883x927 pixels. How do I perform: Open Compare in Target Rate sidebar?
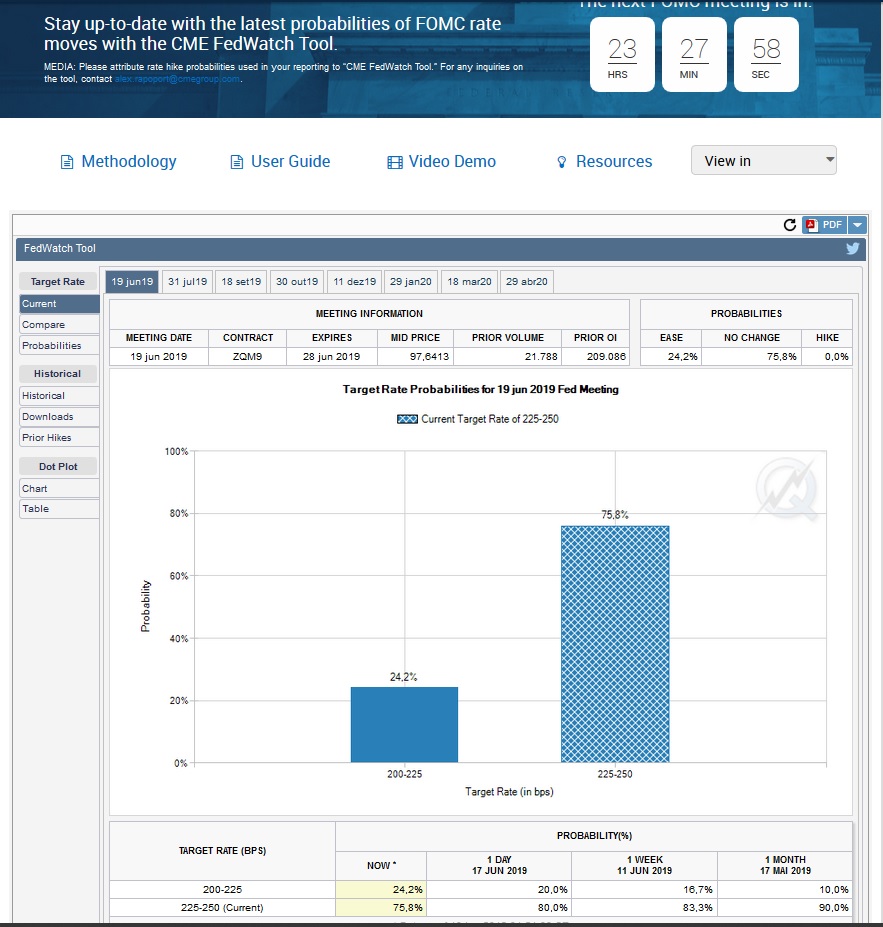[59, 325]
